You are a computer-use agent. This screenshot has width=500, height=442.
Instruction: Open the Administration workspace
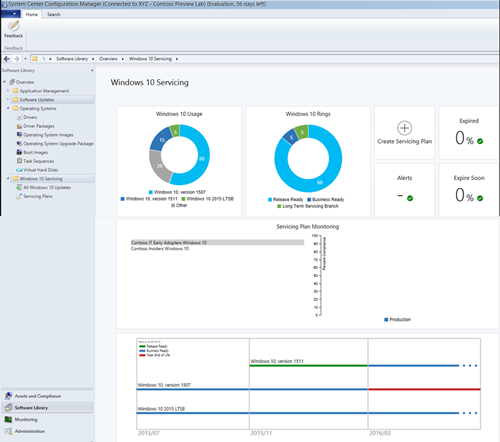click(x=47, y=431)
